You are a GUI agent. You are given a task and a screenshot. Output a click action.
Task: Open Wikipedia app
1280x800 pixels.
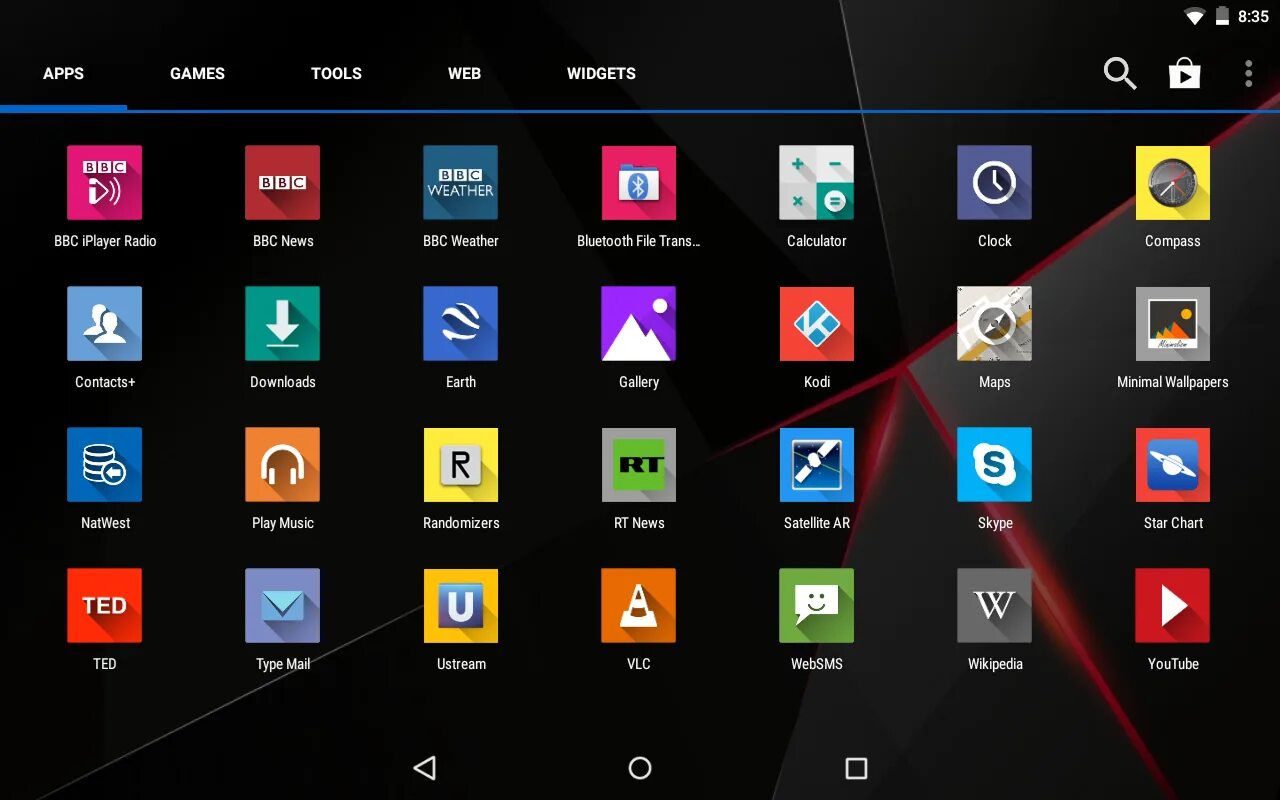(x=995, y=606)
